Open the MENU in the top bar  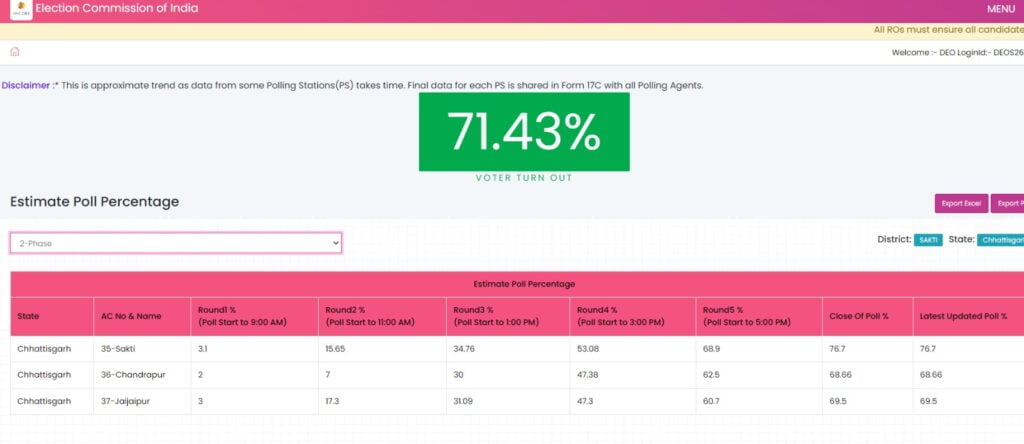1001,9
